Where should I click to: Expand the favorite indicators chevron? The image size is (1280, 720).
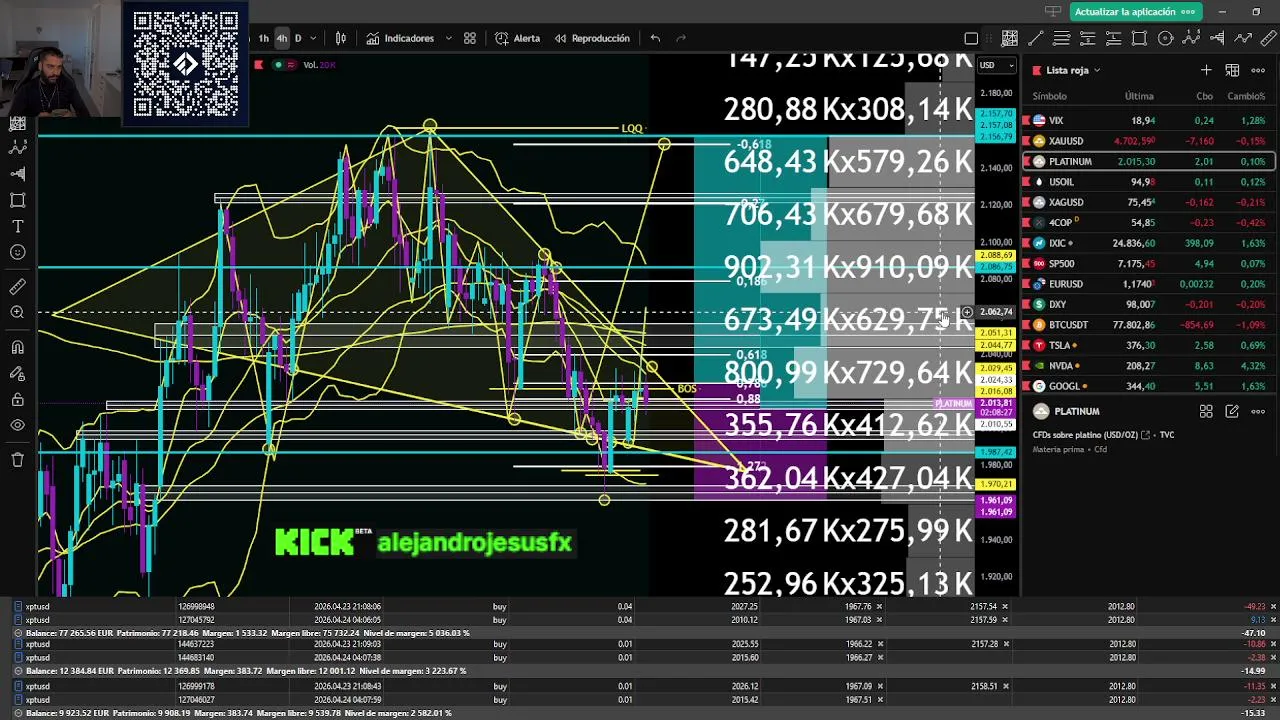tap(447, 38)
